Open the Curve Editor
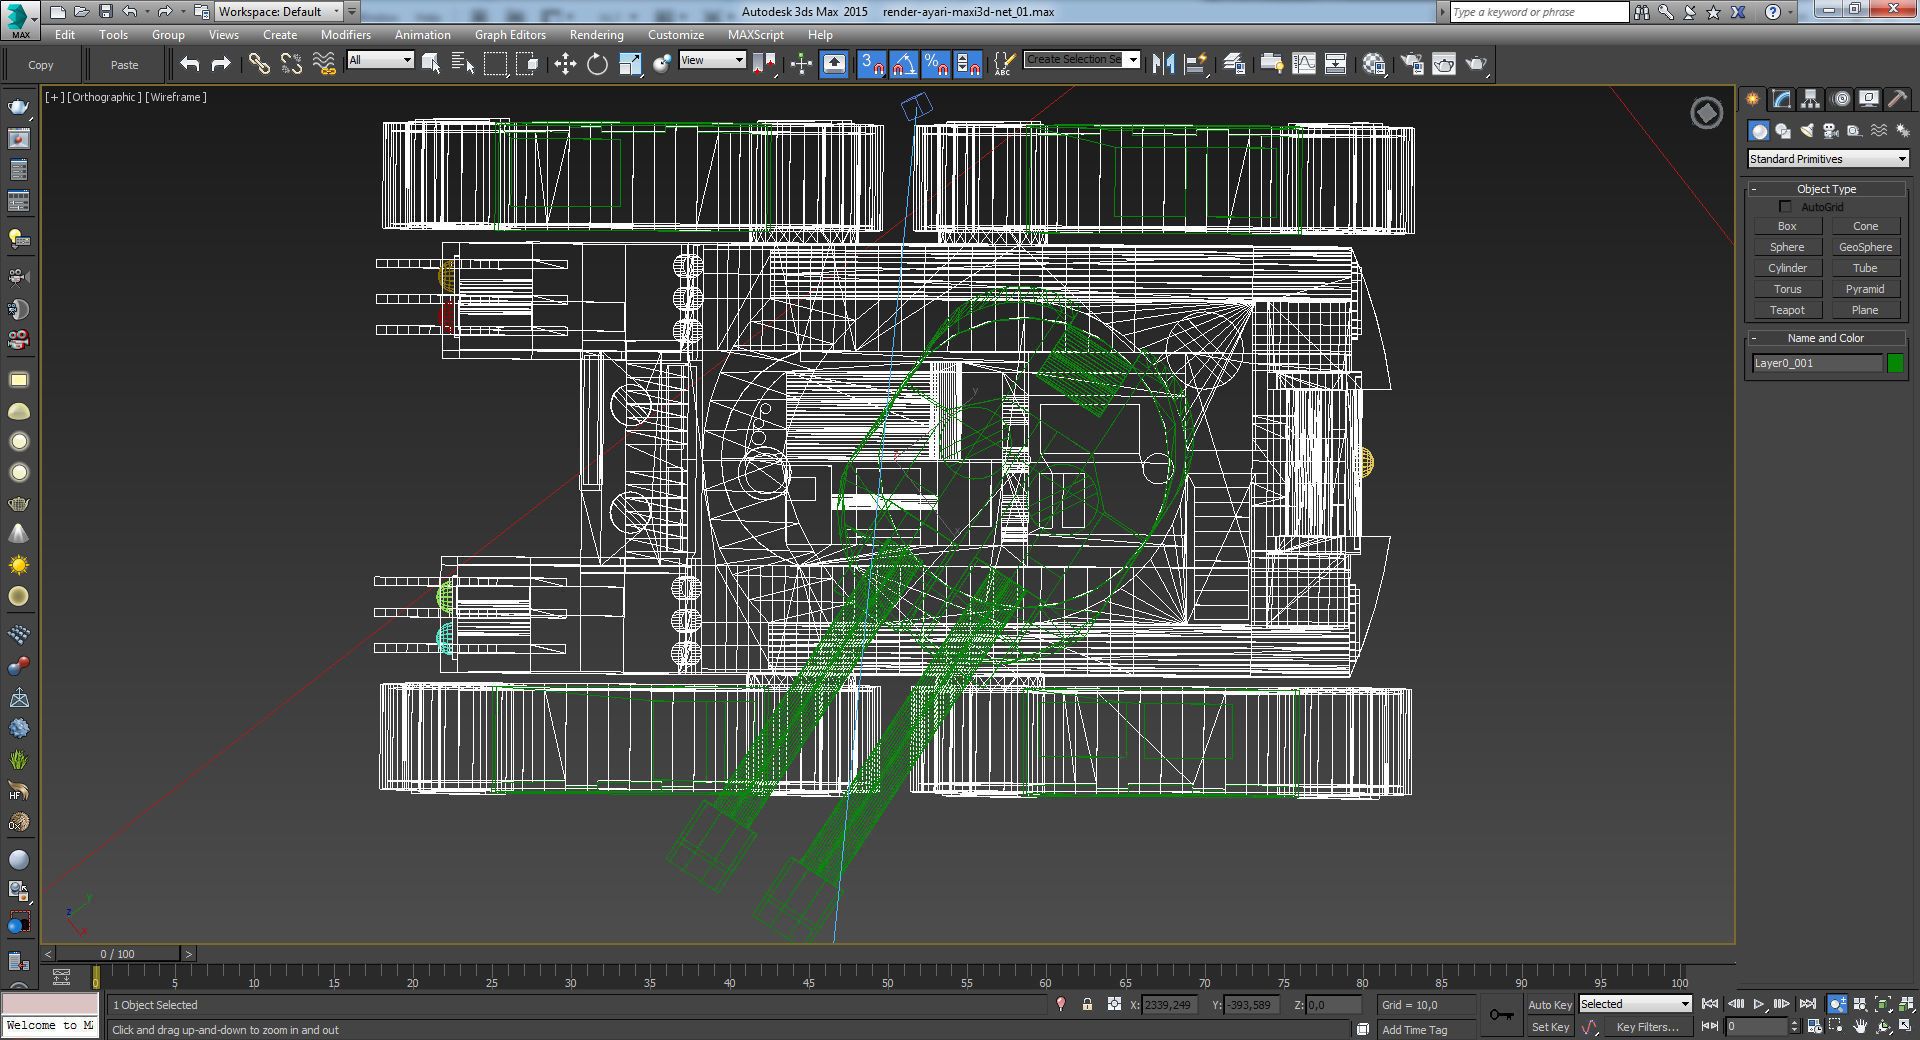 tap(1304, 64)
